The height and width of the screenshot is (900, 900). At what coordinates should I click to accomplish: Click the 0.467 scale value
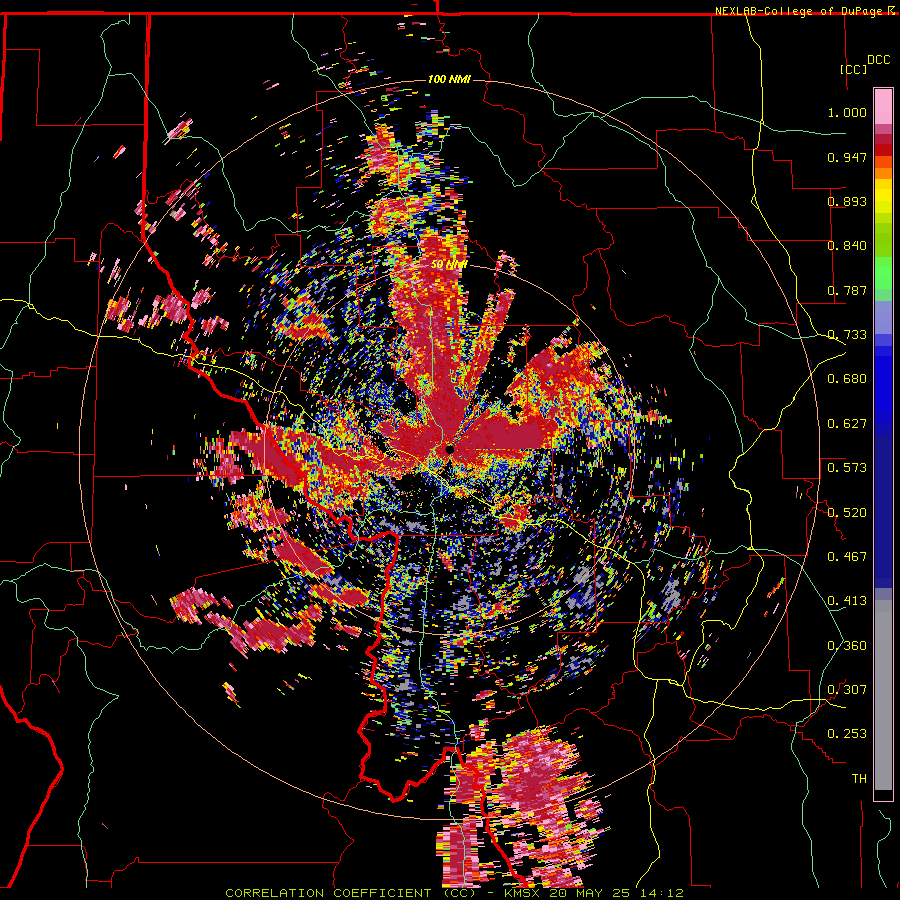click(847, 557)
